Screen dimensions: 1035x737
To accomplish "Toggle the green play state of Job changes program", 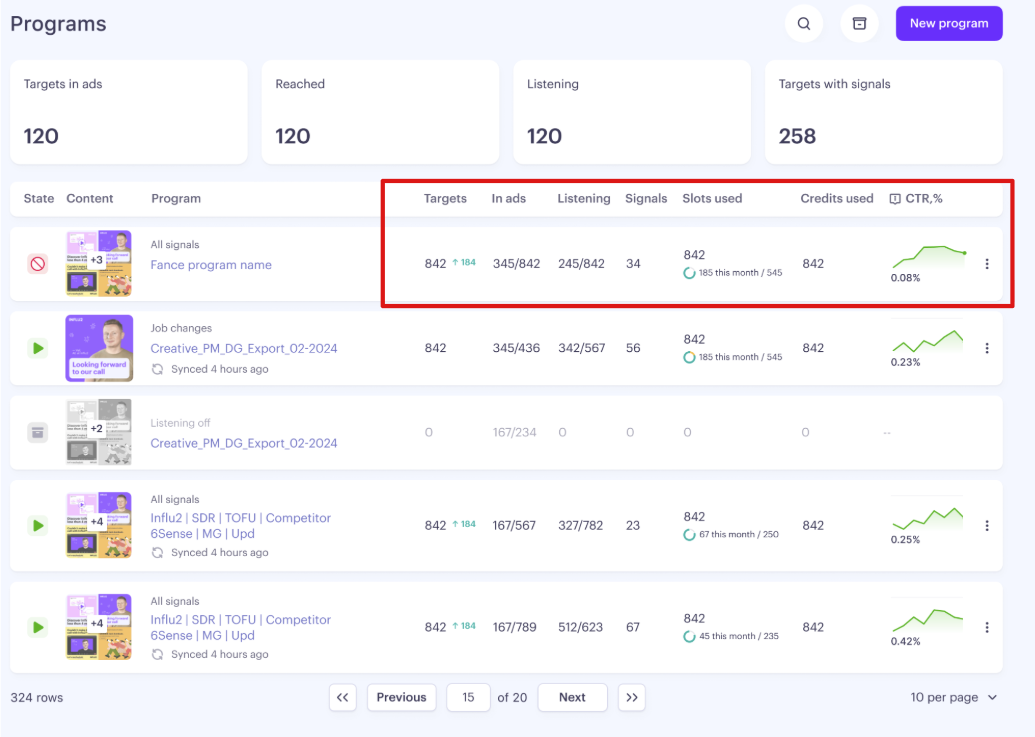I will pyautogui.click(x=38, y=348).
